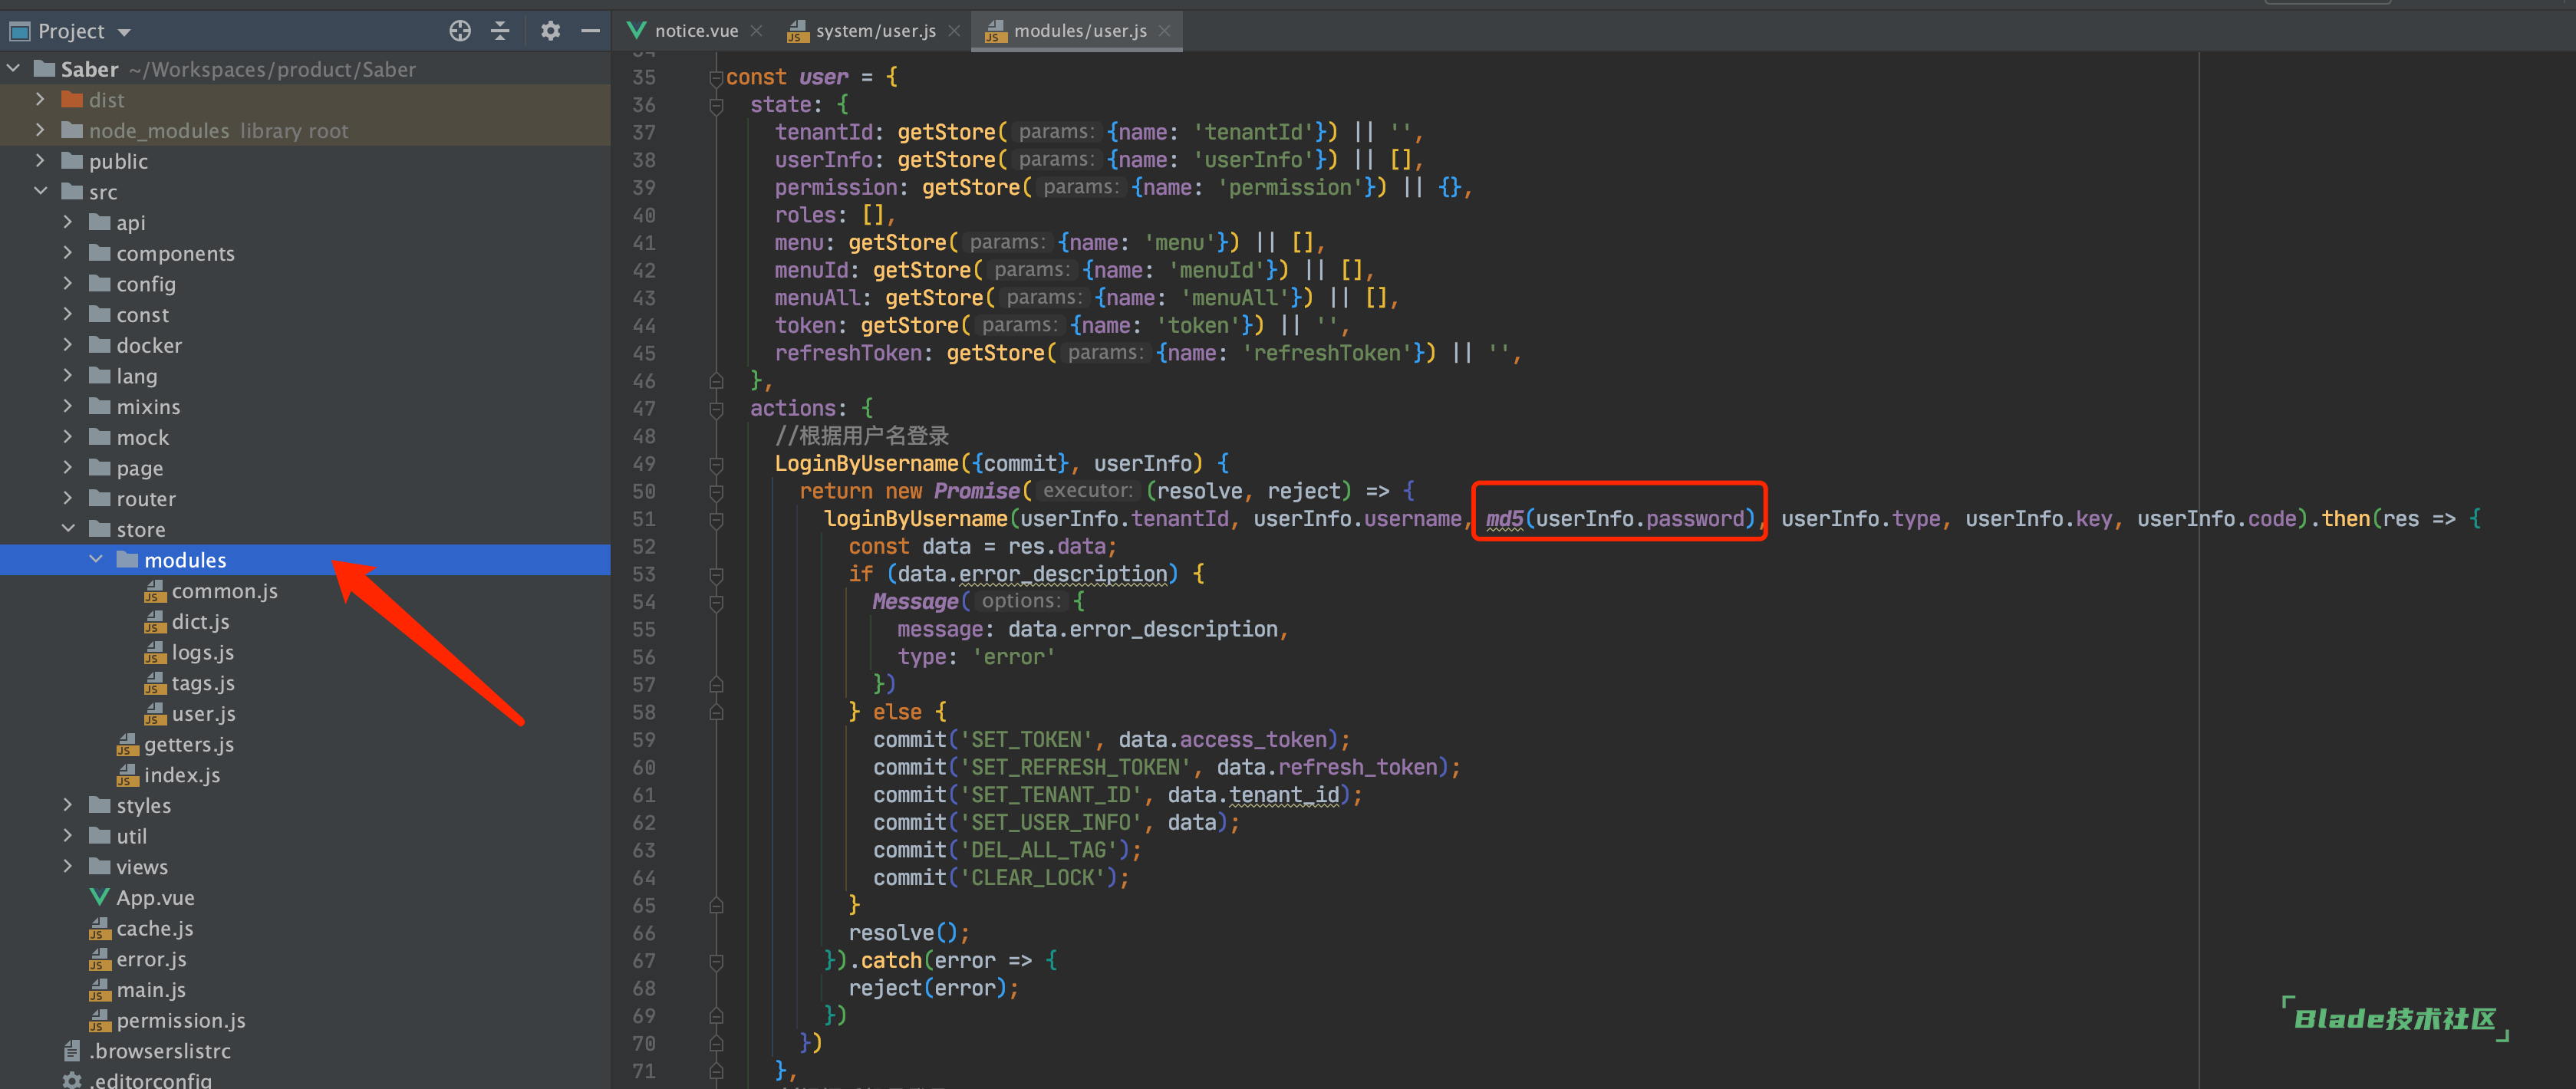This screenshot has height=1089, width=2576.
Task: Select permission.js file
Action: 167,1020
